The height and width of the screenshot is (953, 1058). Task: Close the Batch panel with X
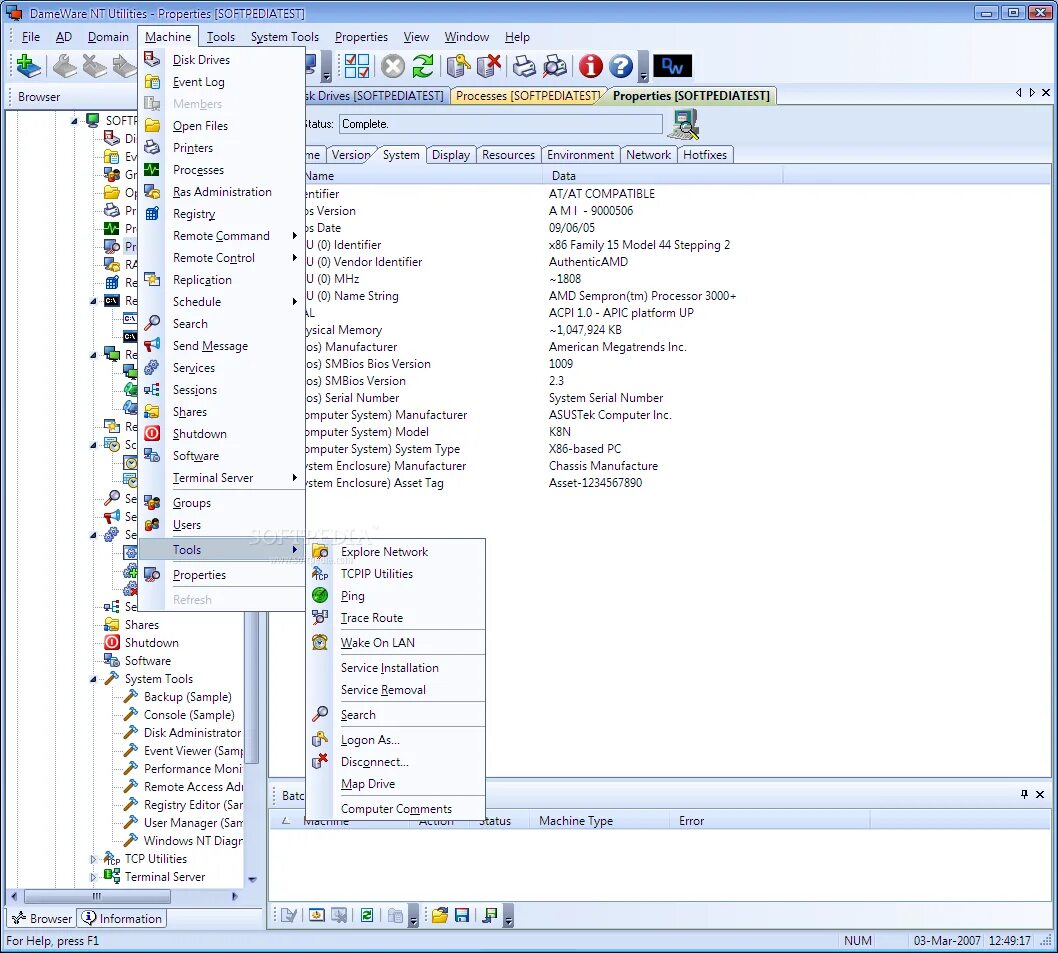point(1040,794)
